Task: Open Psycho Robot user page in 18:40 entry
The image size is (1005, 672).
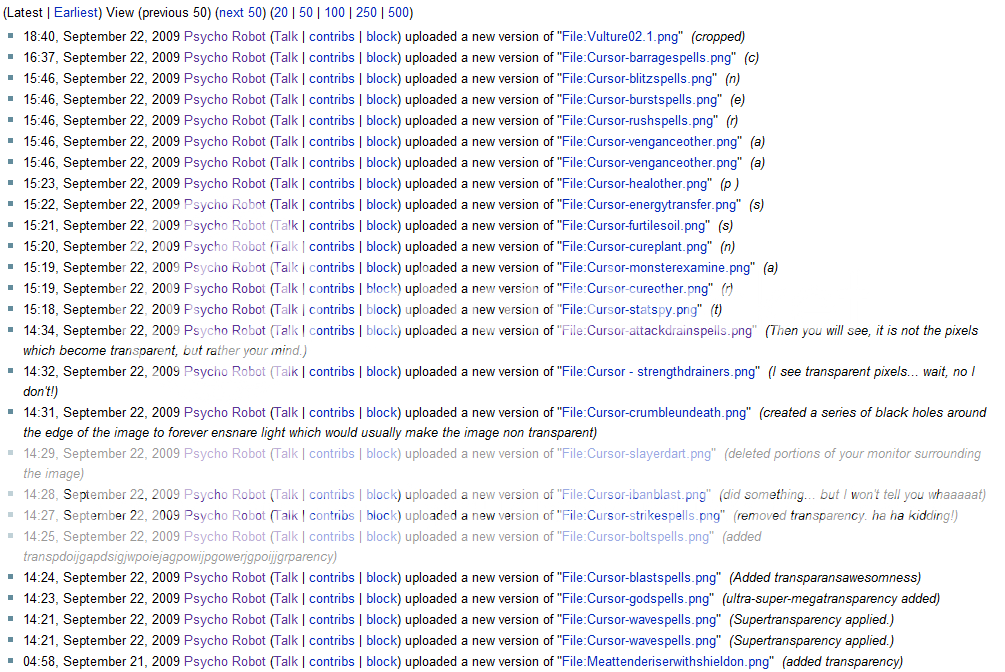Action: click(x=225, y=36)
